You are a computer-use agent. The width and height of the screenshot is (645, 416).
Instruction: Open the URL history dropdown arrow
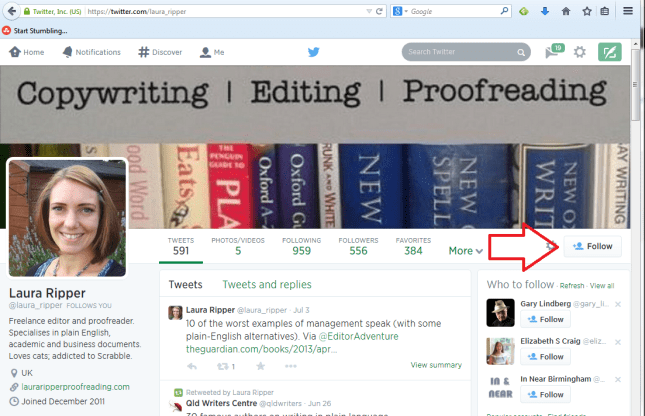click(x=369, y=12)
